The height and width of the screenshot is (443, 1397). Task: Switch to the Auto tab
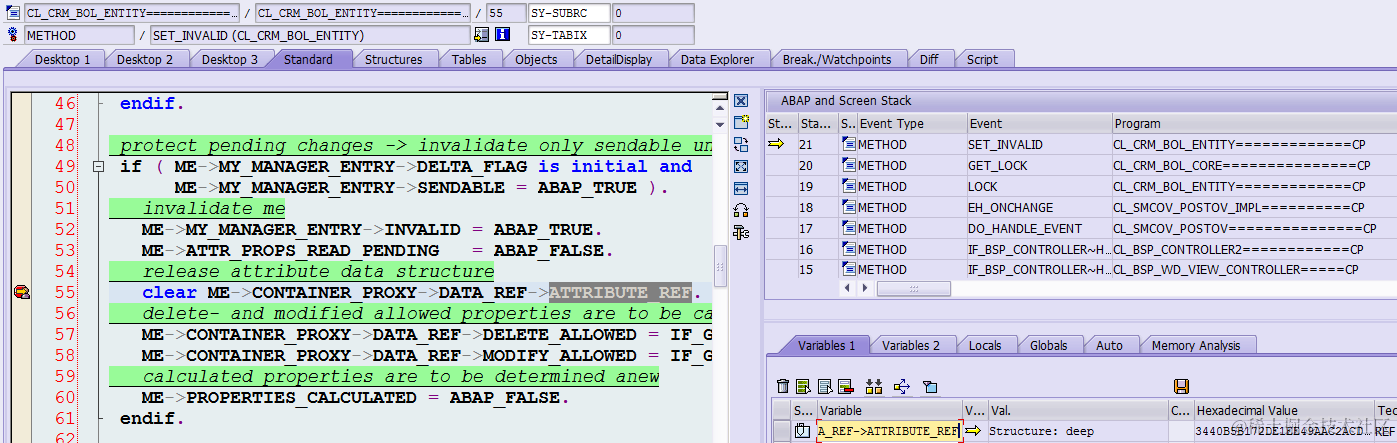coord(1109,345)
